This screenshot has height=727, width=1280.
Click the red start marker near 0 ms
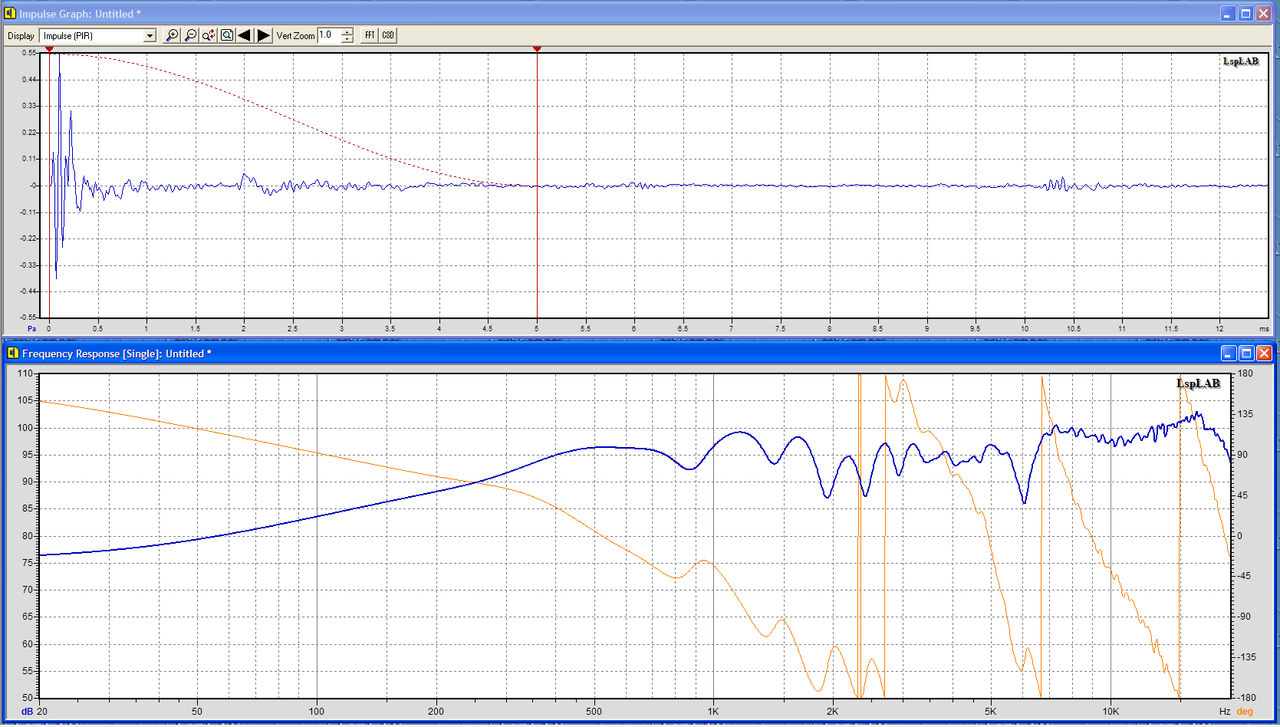49,48
